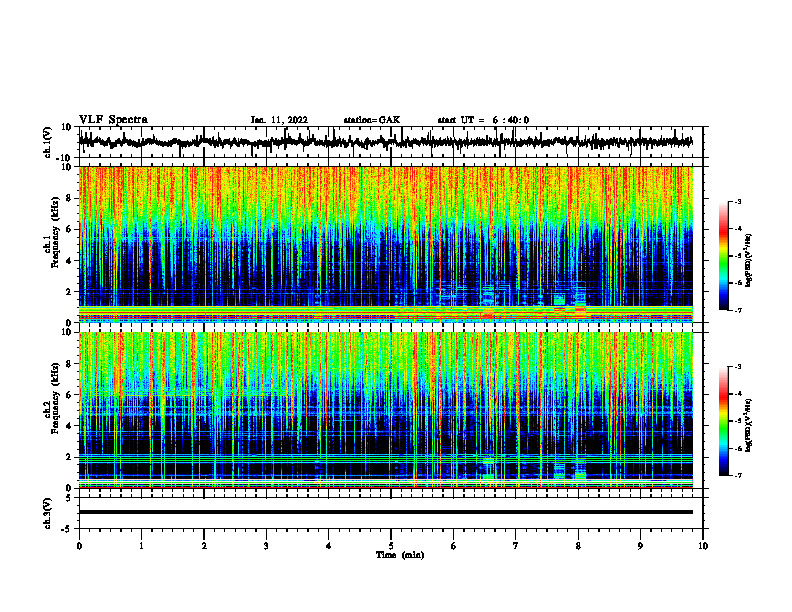This screenshot has height=612, width=792.
Task: Click the date "Jan. 11, 2022"
Action: point(279,120)
